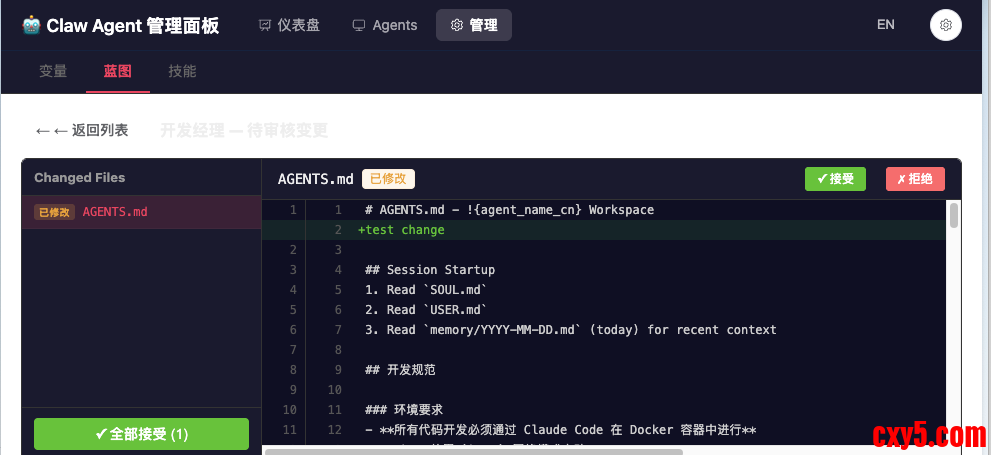Reject the AGENTS.md change with 拒绝
The image size is (991, 455).
[915, 179]
